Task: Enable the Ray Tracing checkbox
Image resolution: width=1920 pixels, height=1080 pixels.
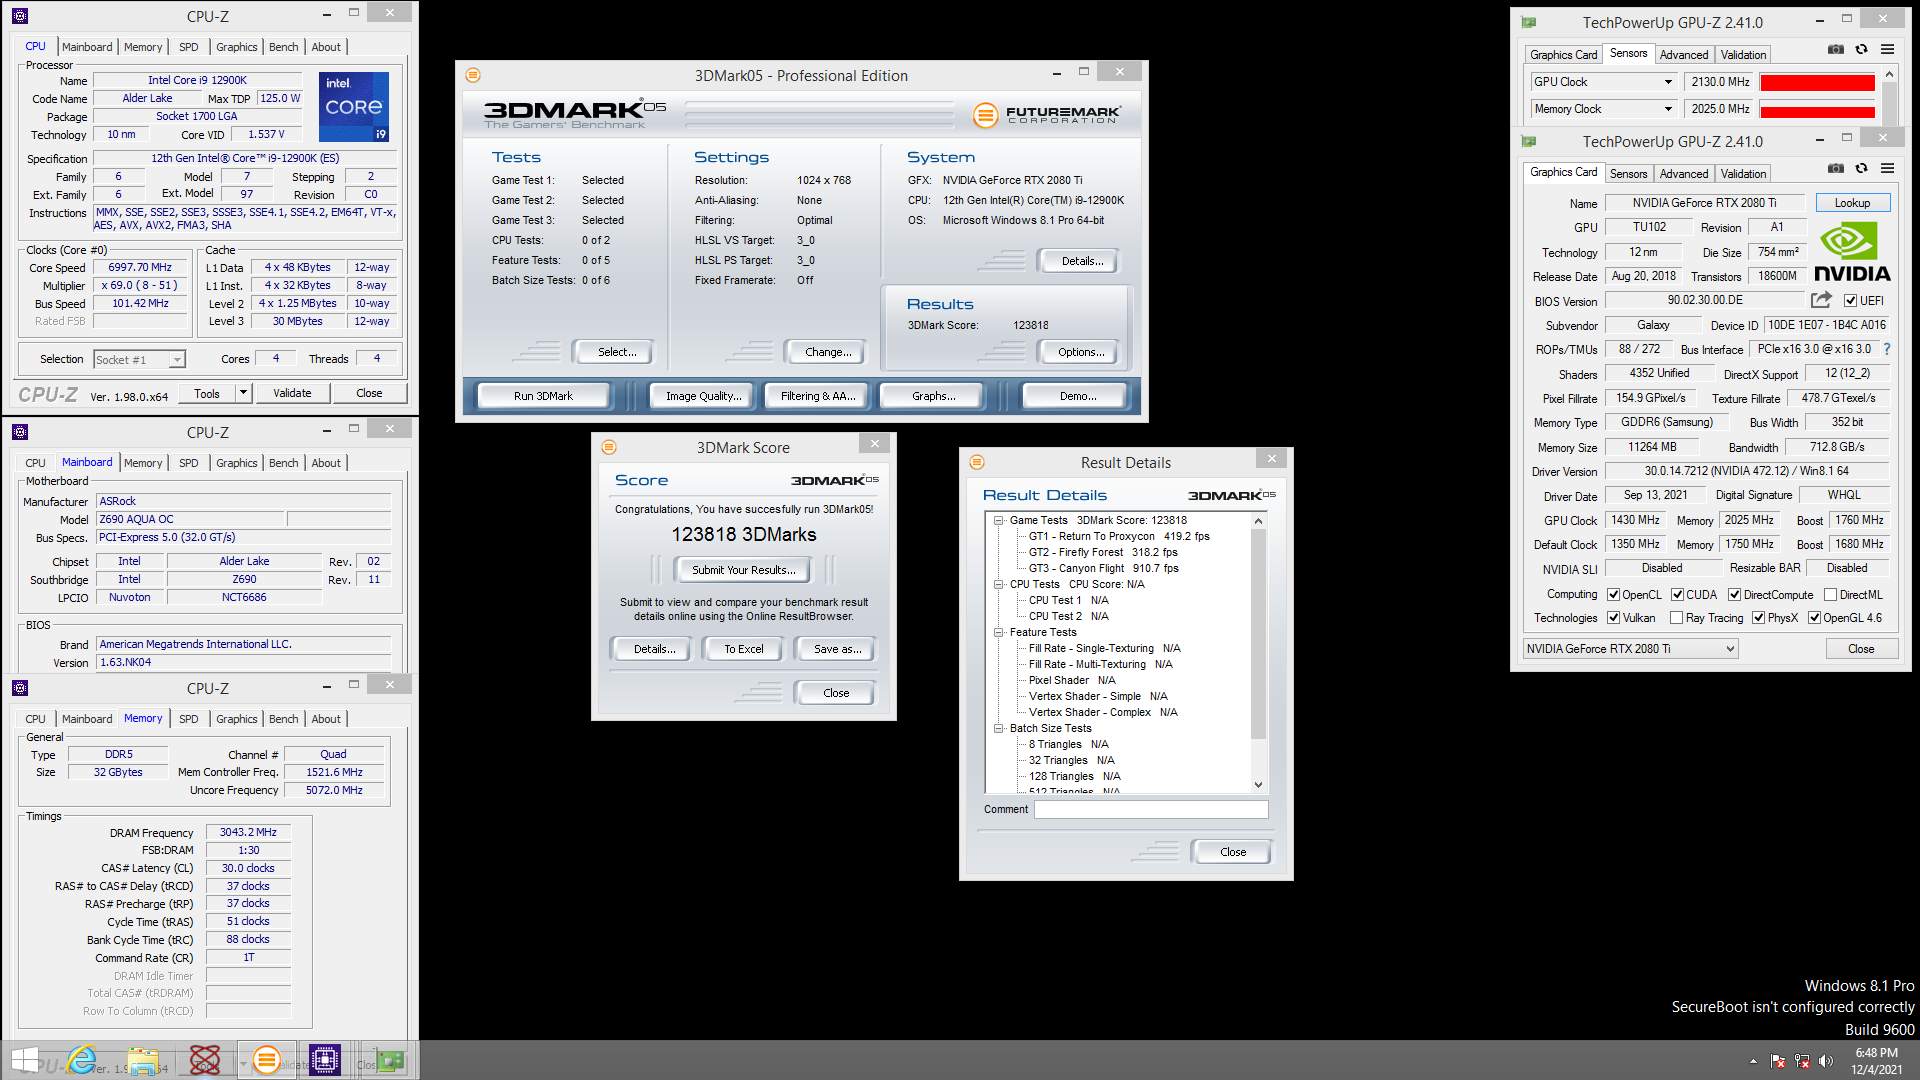Action: coord(1676,618)
